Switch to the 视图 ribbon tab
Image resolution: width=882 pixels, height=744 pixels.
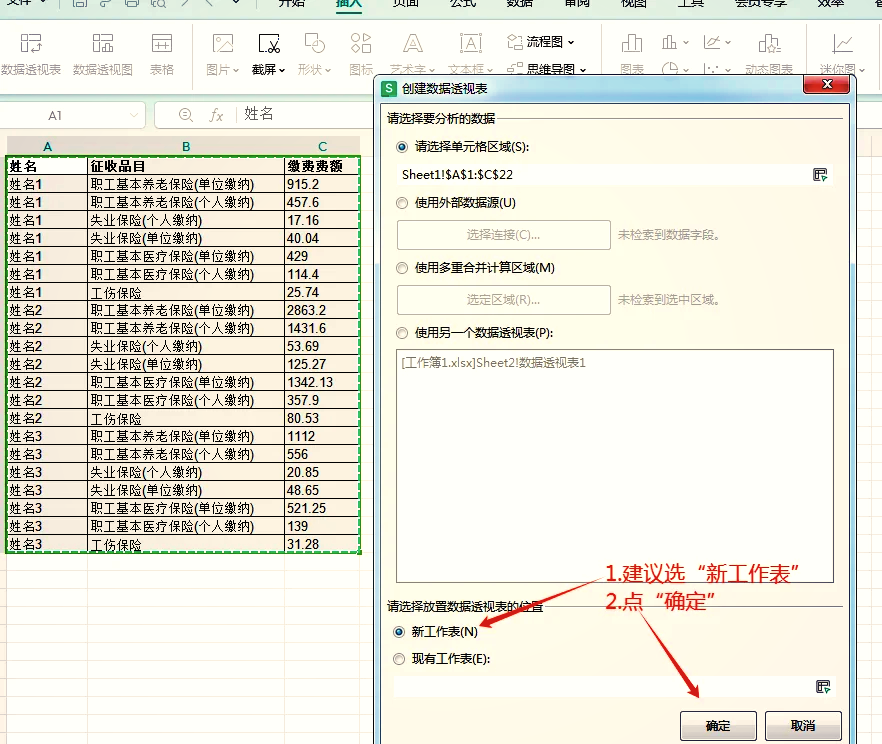(633, 3)
